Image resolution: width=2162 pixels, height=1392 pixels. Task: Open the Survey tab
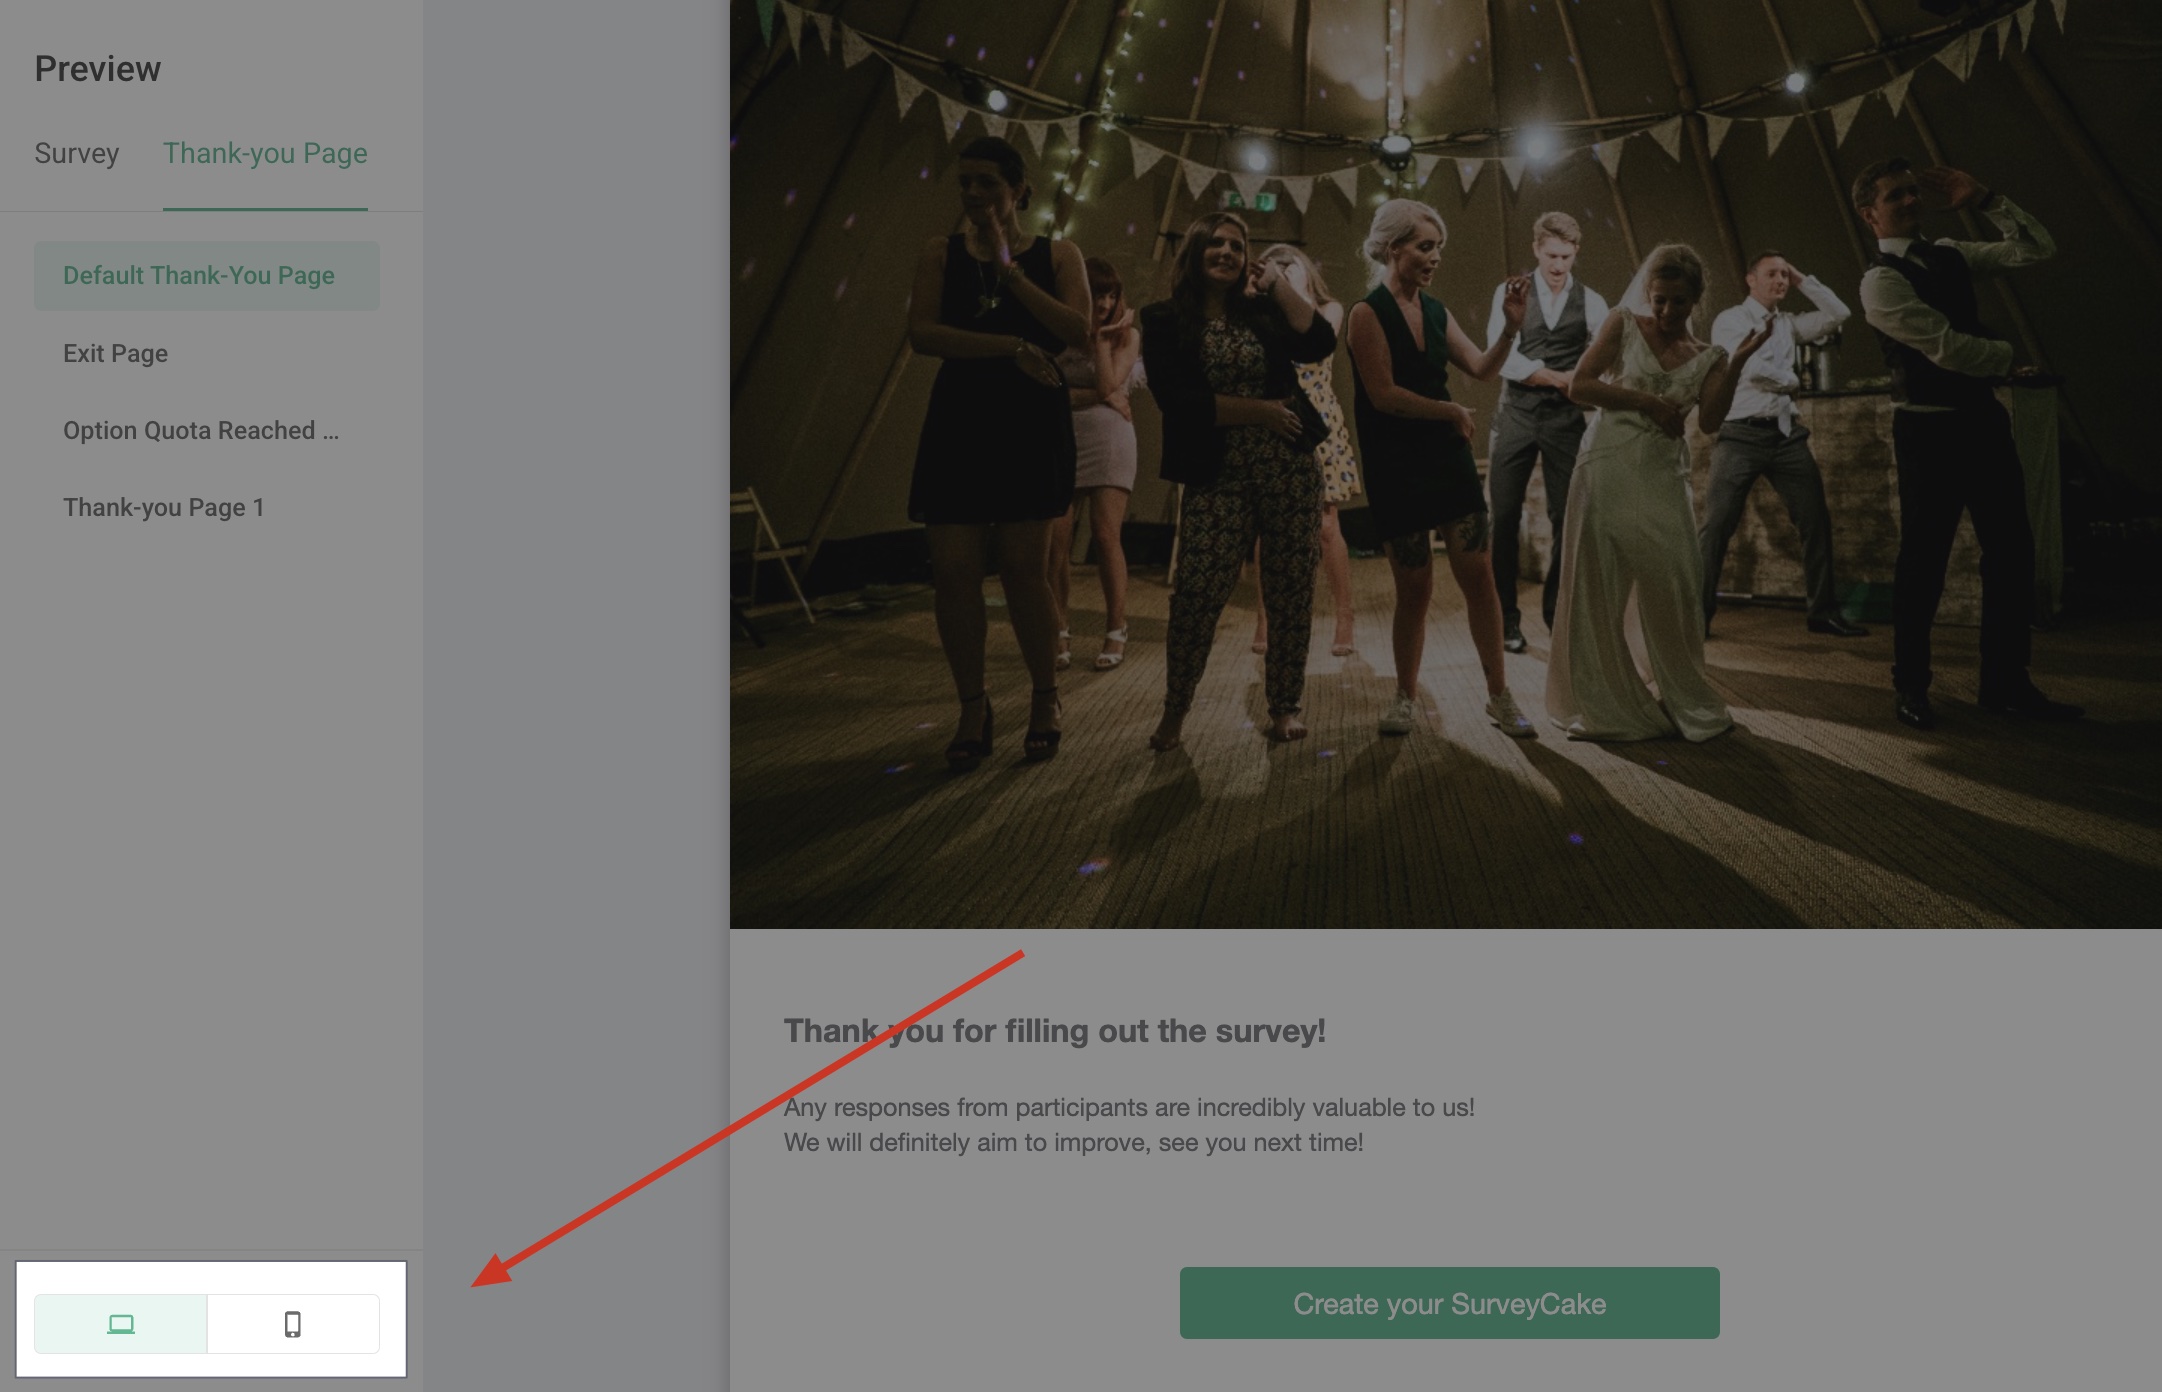click(x=77, y=153)
